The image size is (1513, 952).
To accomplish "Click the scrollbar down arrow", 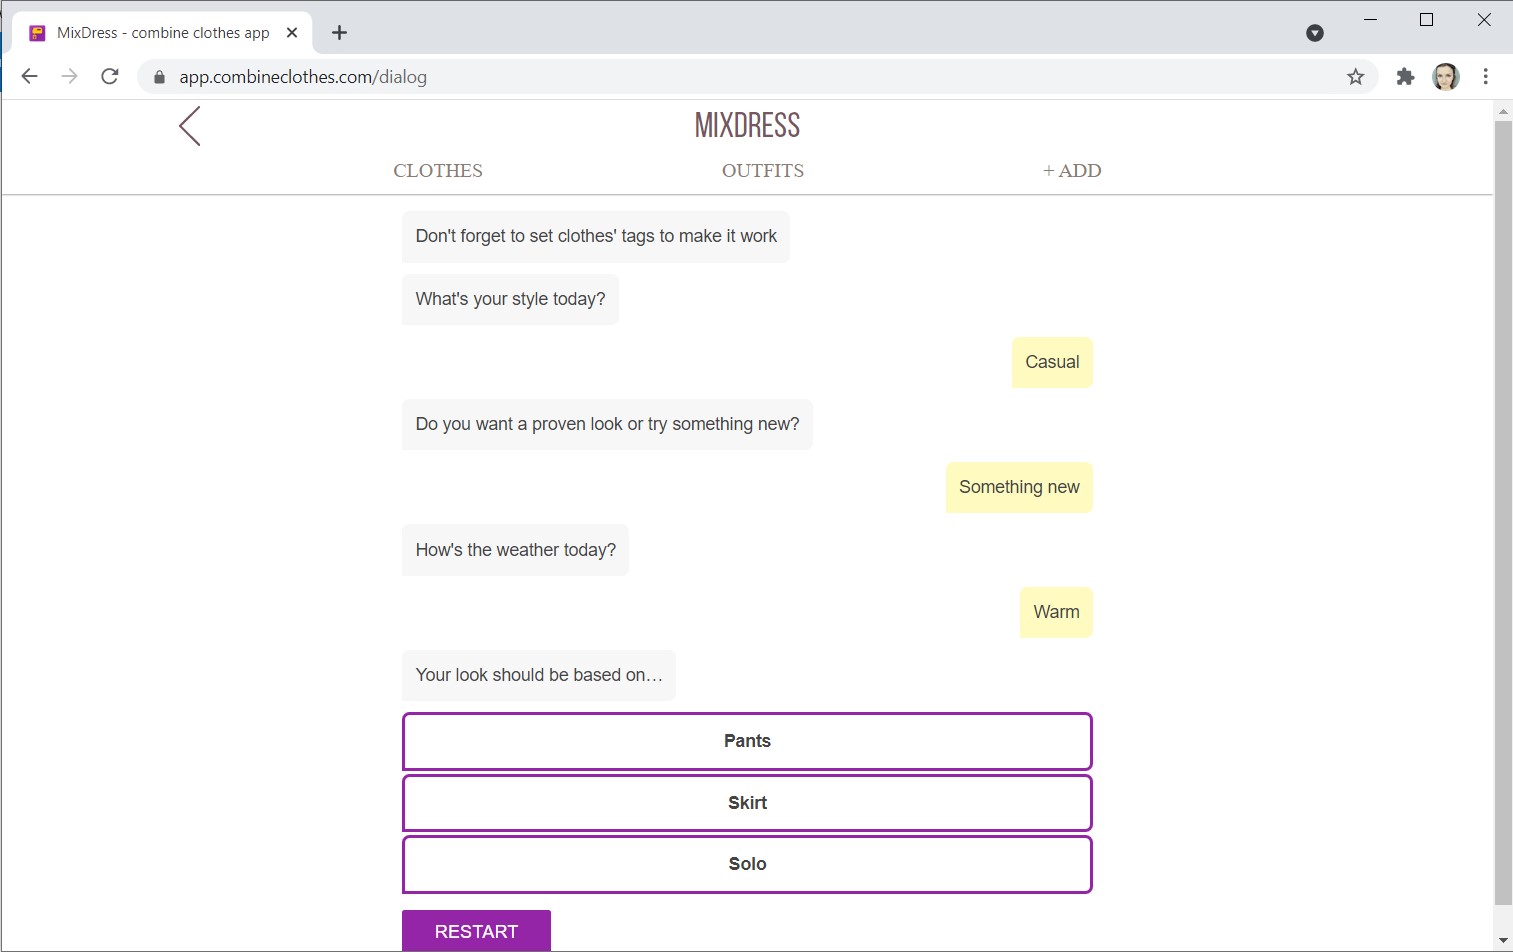I will tap(1503, 941).
